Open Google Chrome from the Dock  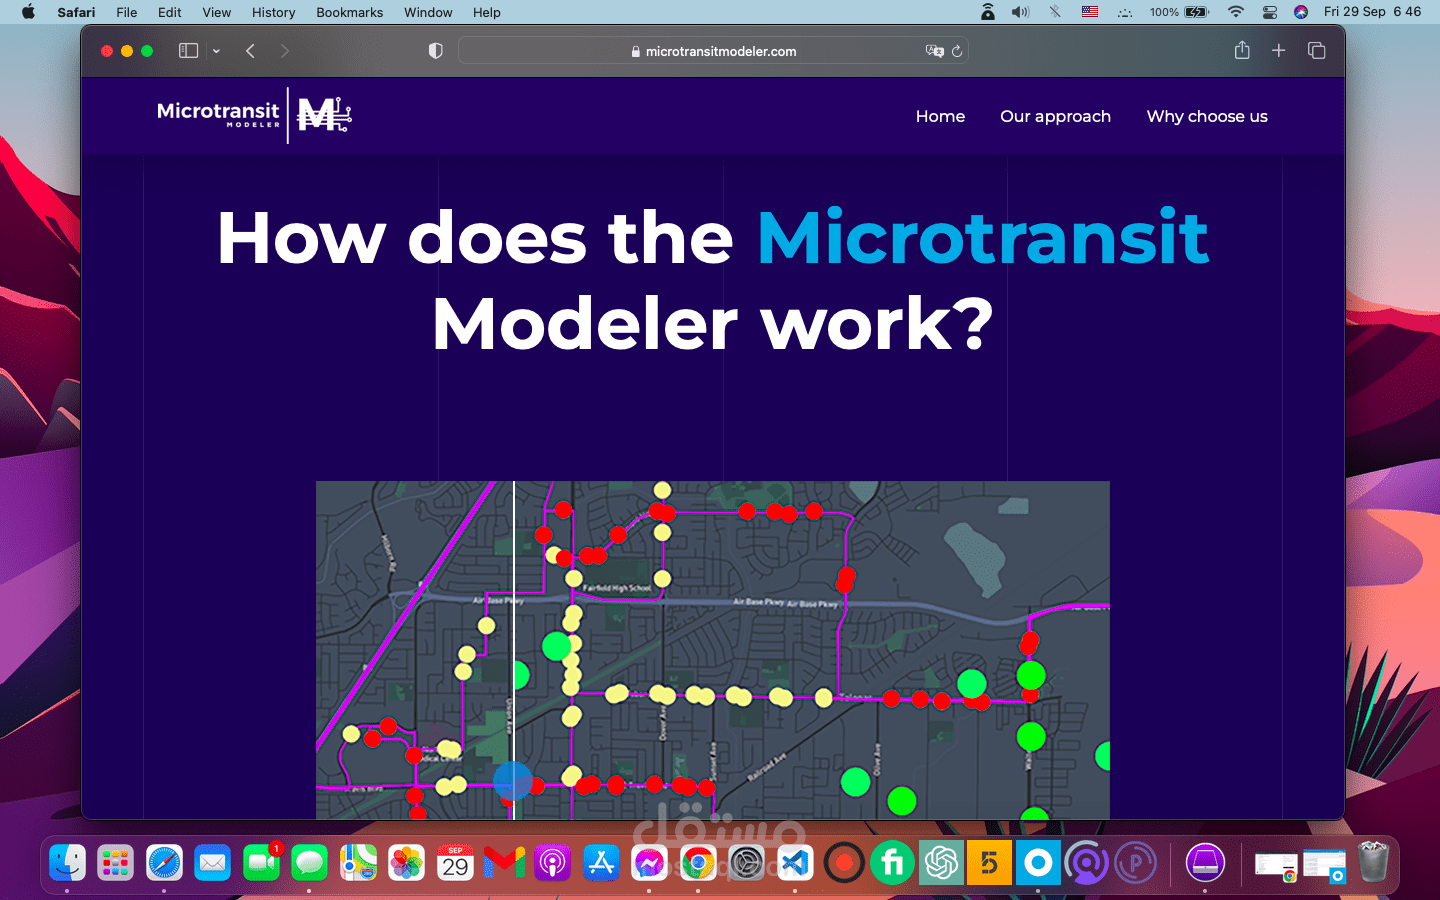[x=698, y=862]
